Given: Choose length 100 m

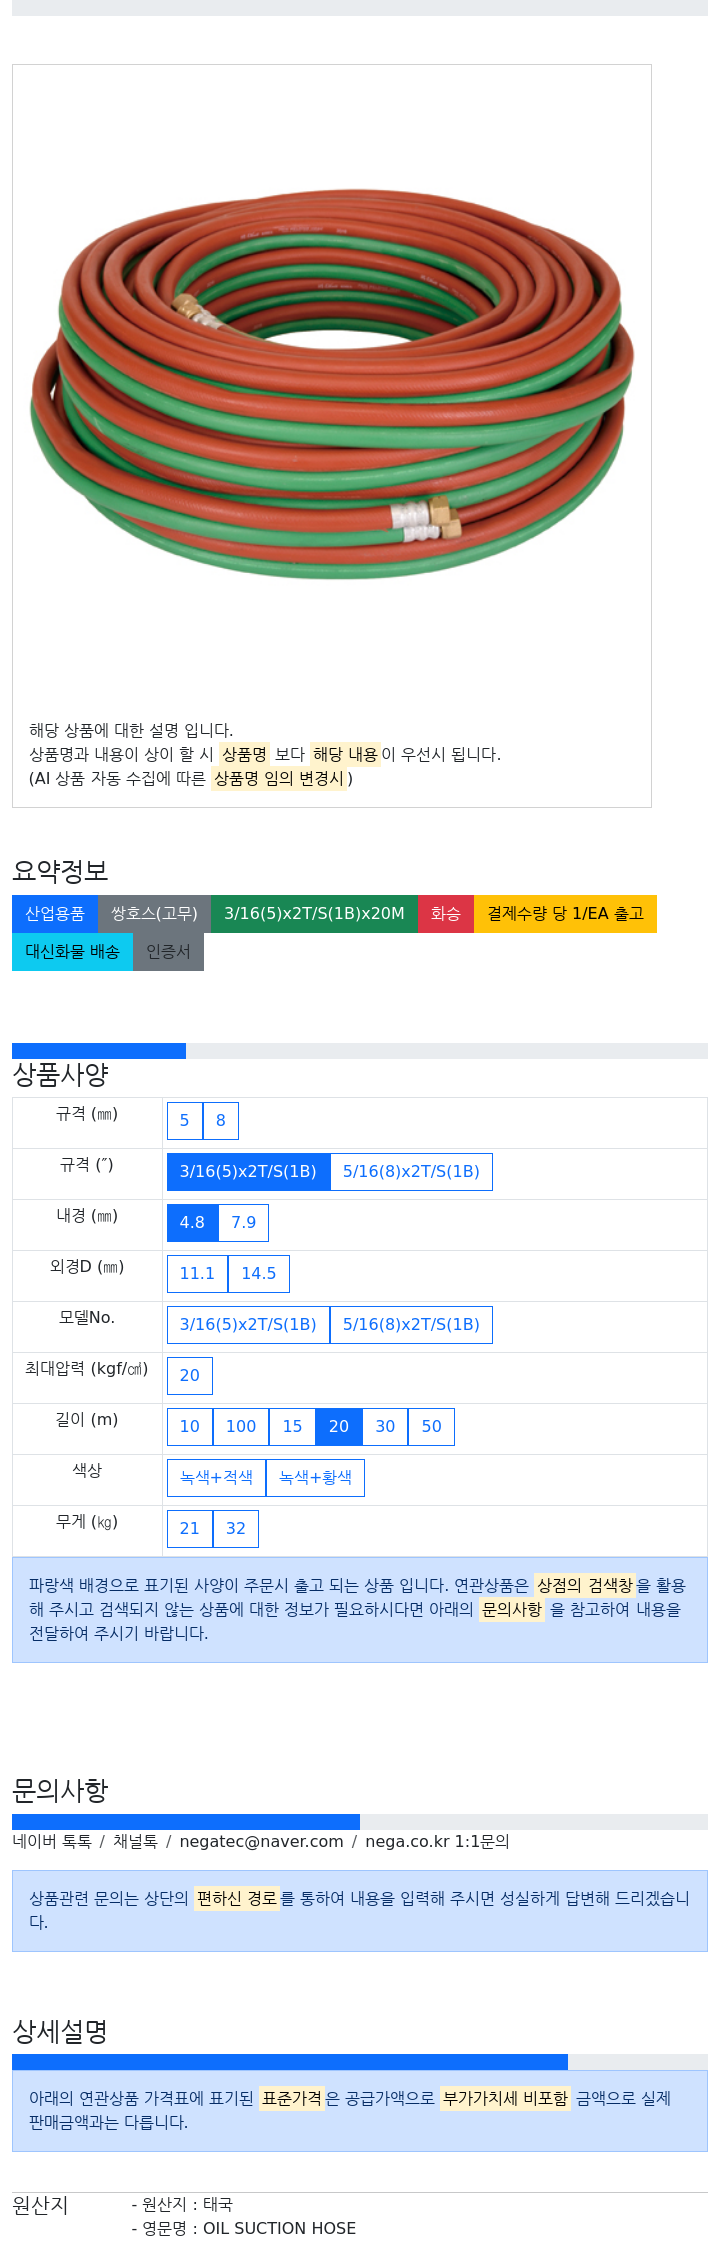Looking at the screenshot, I should (241, 1427).
